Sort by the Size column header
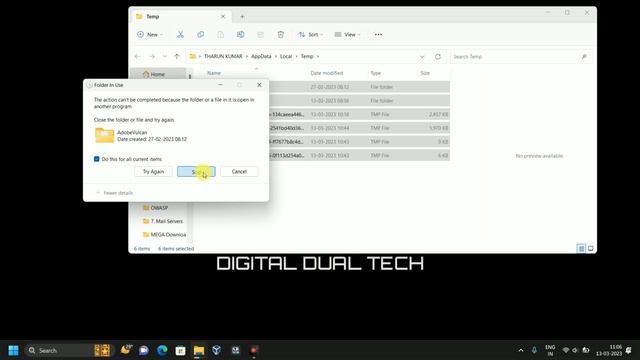Screen dimensions: 640x360 425,73
